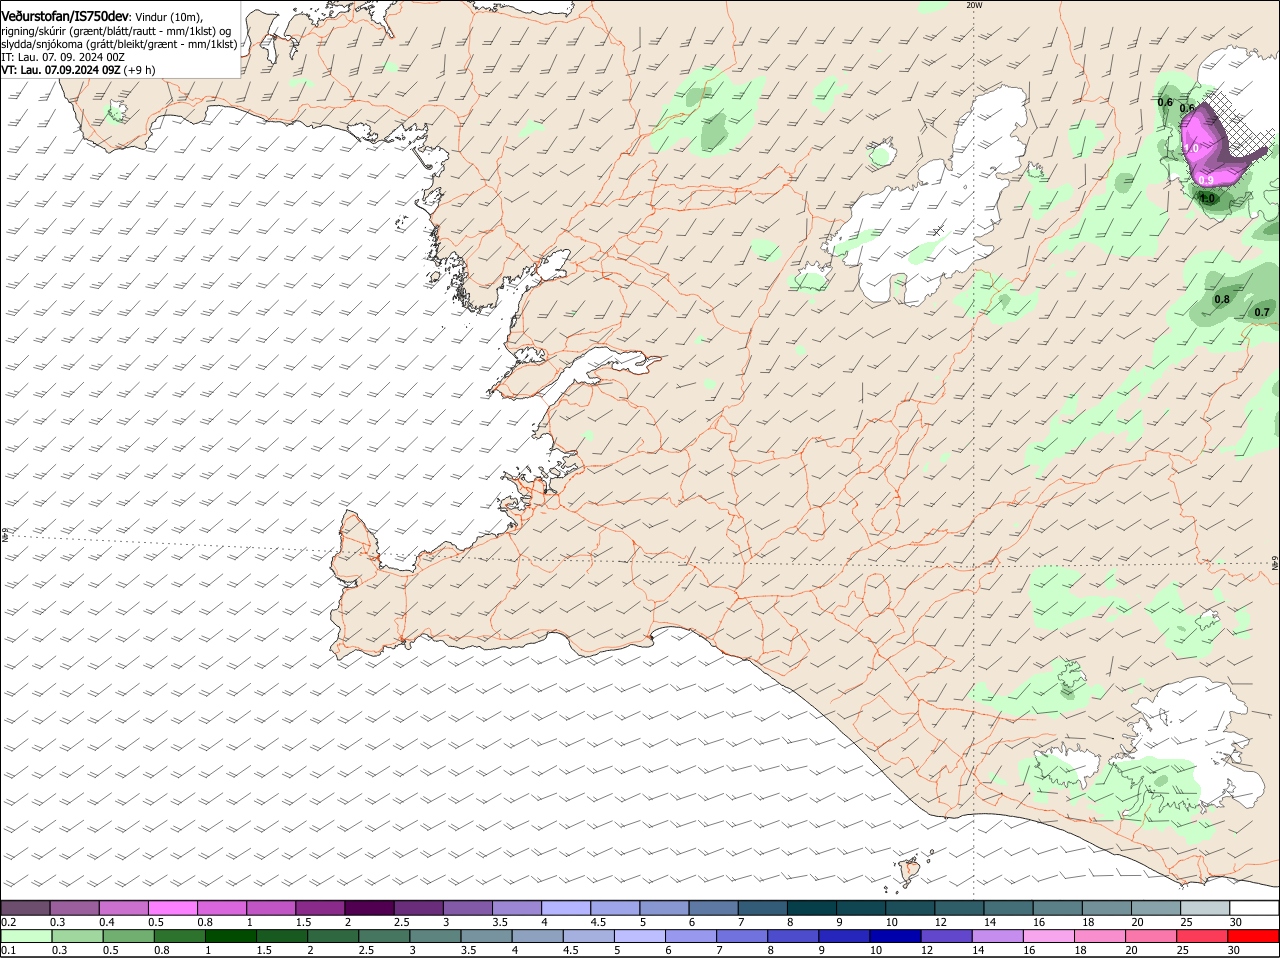Click bottom-row legend swatch between 1 and 1.5
Image resolution: width=1280 pixels, height=958 pixels.
pos(230,936)
